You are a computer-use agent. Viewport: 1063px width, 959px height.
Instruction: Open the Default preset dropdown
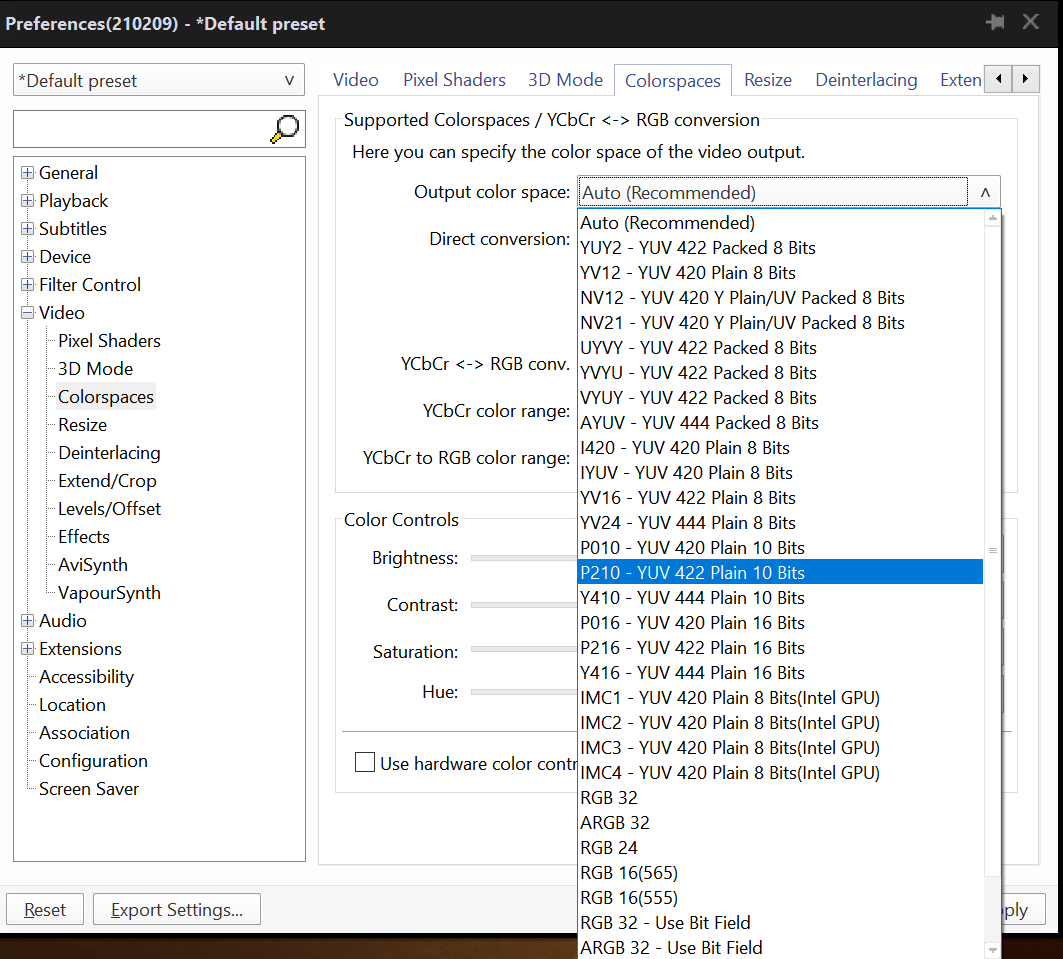pyautogui.click(x=158, y=81)
